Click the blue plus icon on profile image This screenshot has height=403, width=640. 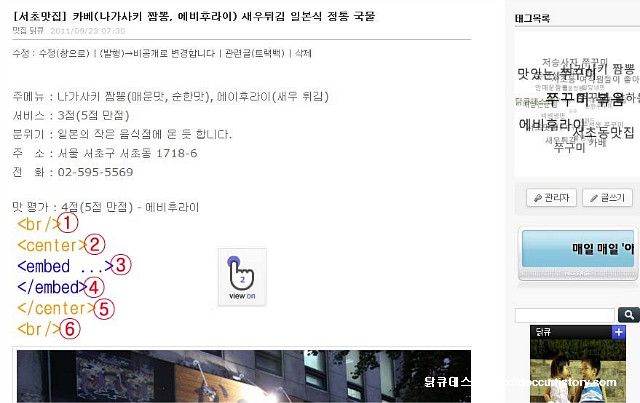(x=619, y=332)
